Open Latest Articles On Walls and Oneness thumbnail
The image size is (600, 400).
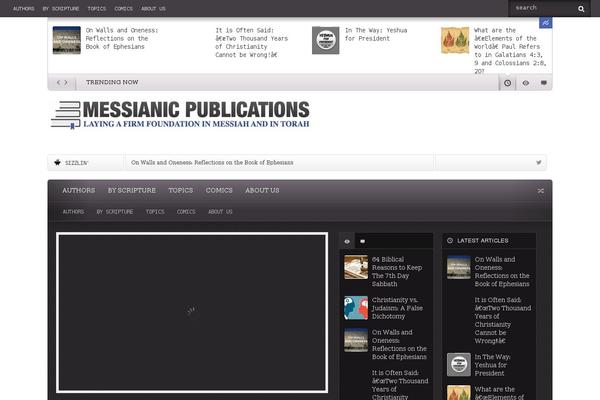pyautogui.click(x=459, y=267)
